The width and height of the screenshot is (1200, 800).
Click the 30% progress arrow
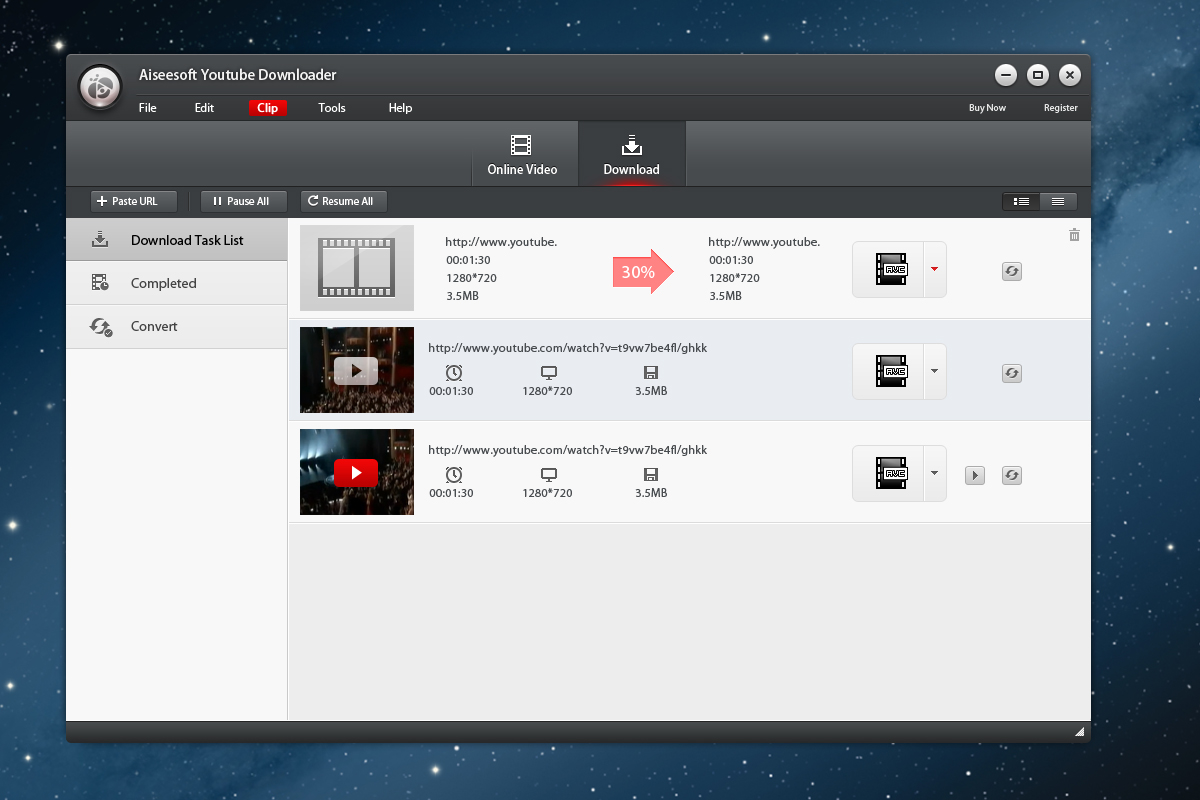tap(642, 270)
